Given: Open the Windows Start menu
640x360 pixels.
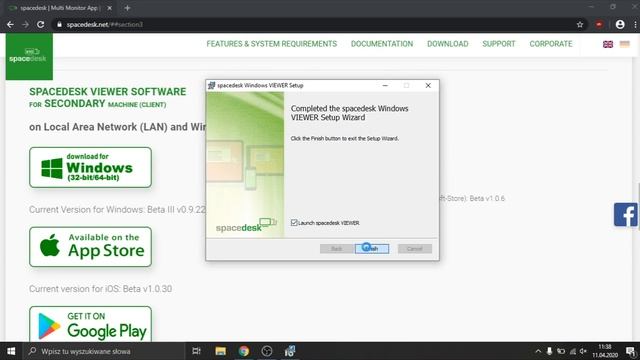Looking at the screenshot, I should coord(11,351).
